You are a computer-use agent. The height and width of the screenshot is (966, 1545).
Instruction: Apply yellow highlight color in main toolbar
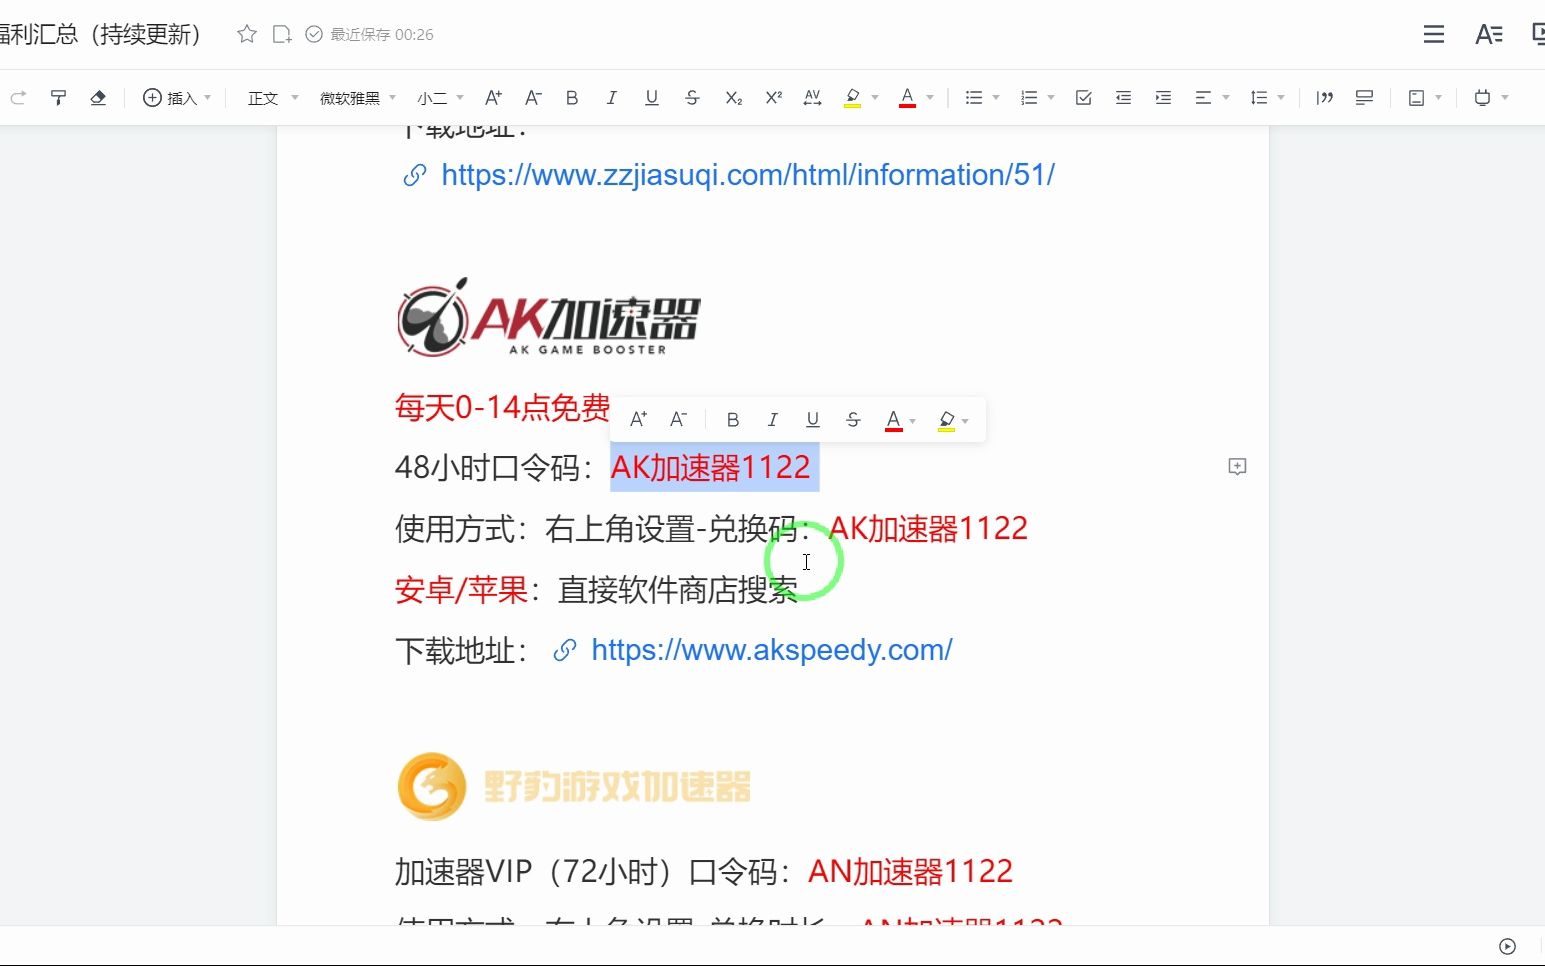[x=852, y=98]
